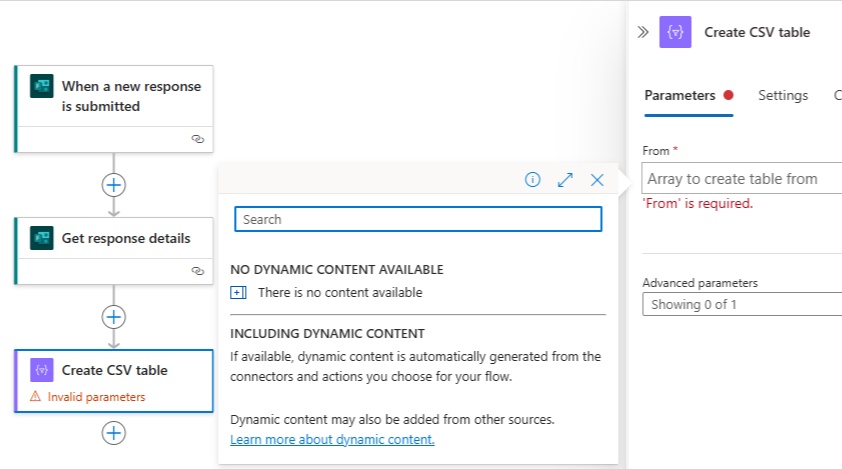The image size is (842, 469).
Task: Click the panel icon beside There is no content available
Action: (238, 293)
